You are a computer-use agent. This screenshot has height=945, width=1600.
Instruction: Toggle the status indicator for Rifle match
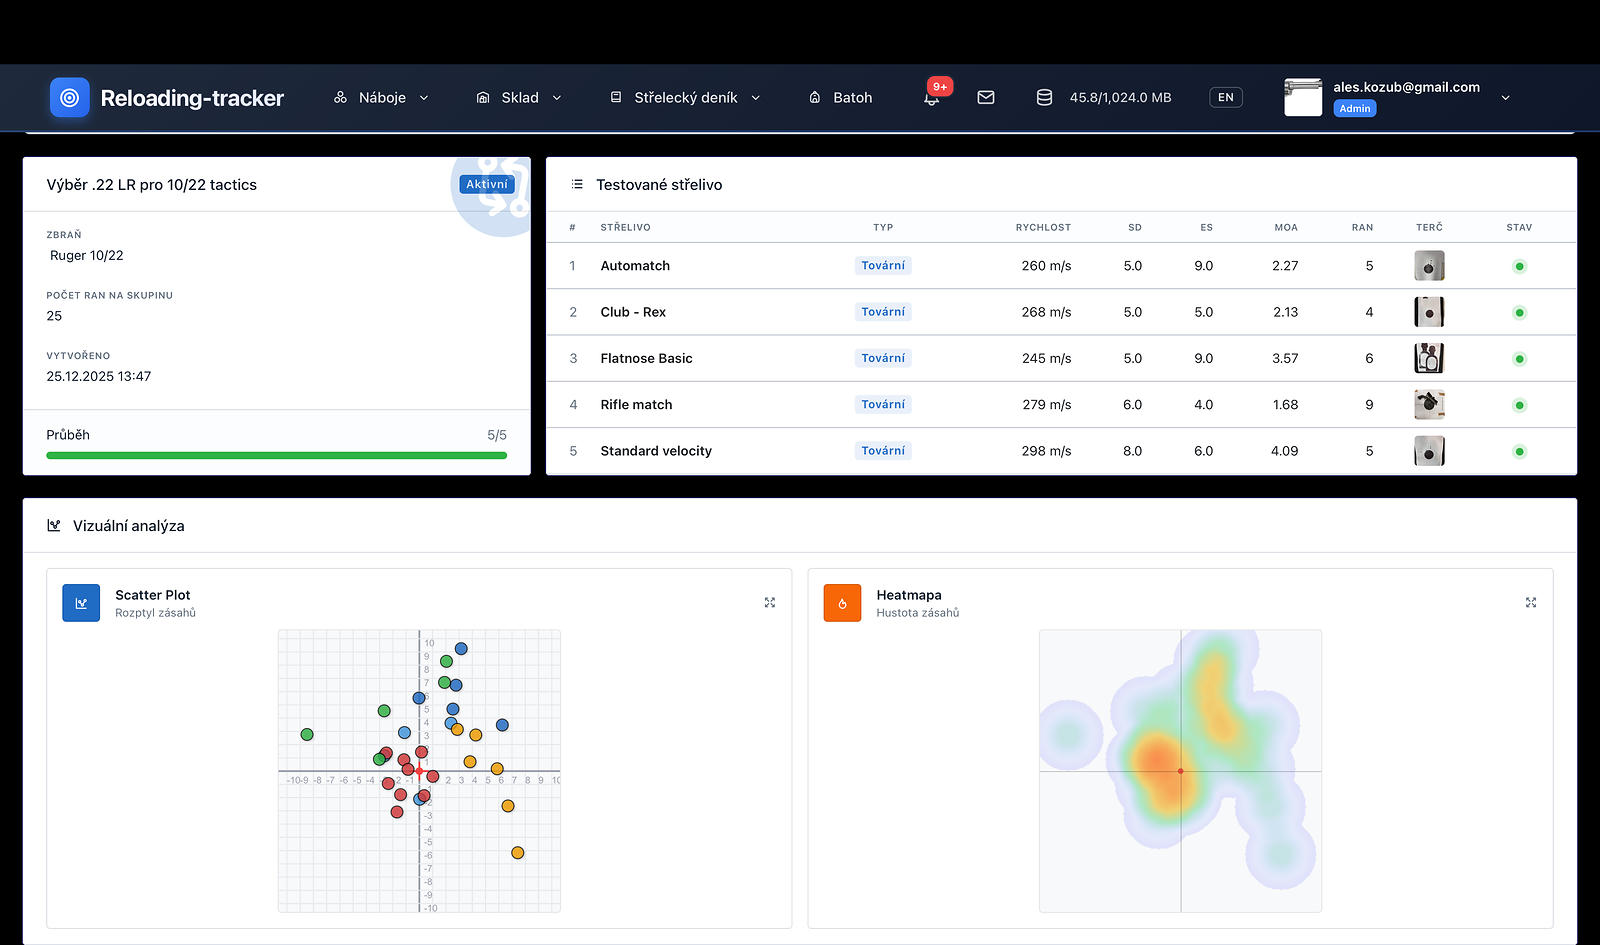tap(1519, 405)
